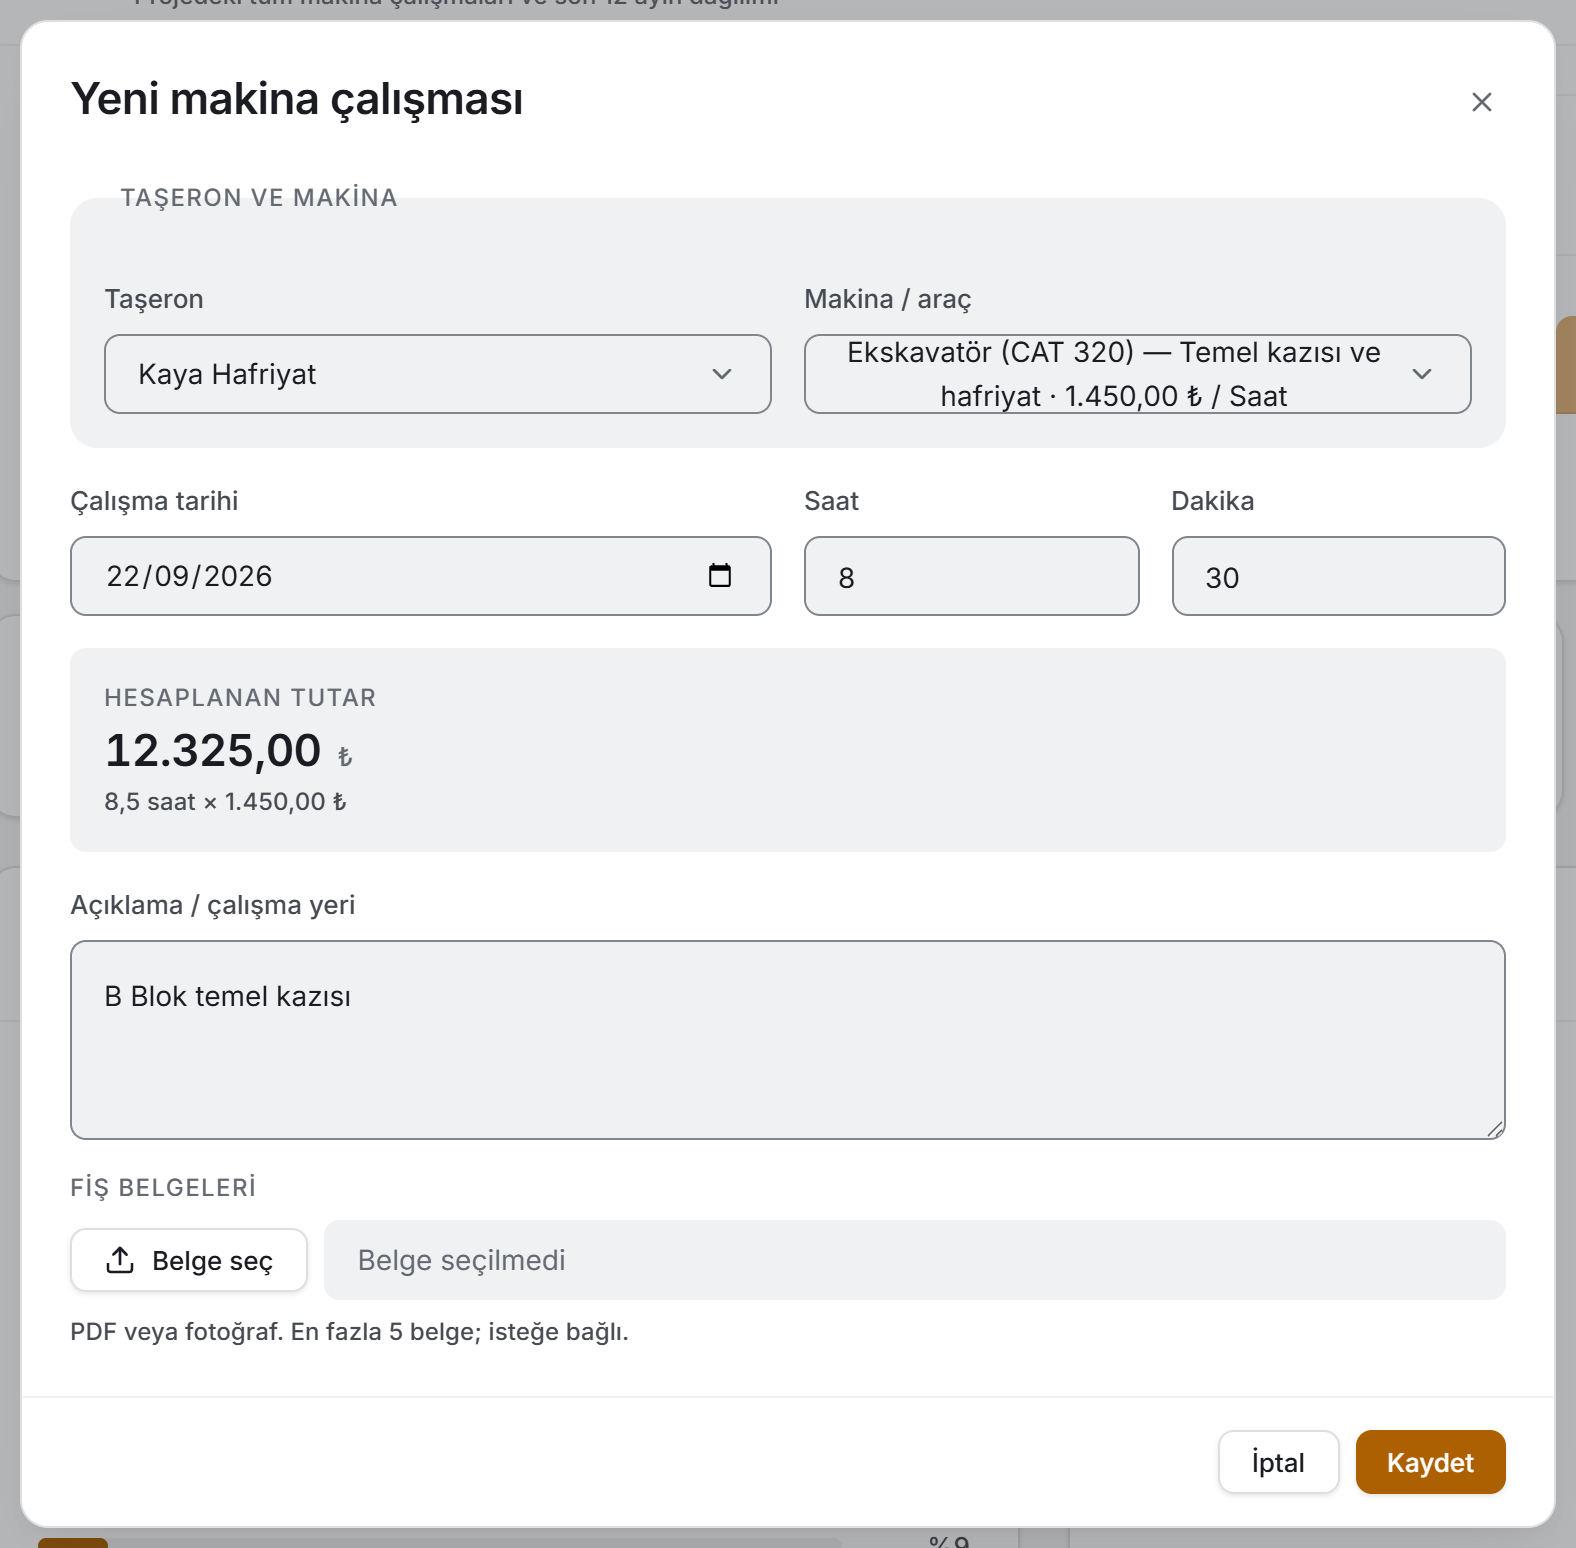Viewport: 1576px width, 1548px height.
Task: Click the Çalışma tarihi label
Action: coord(154,501)
